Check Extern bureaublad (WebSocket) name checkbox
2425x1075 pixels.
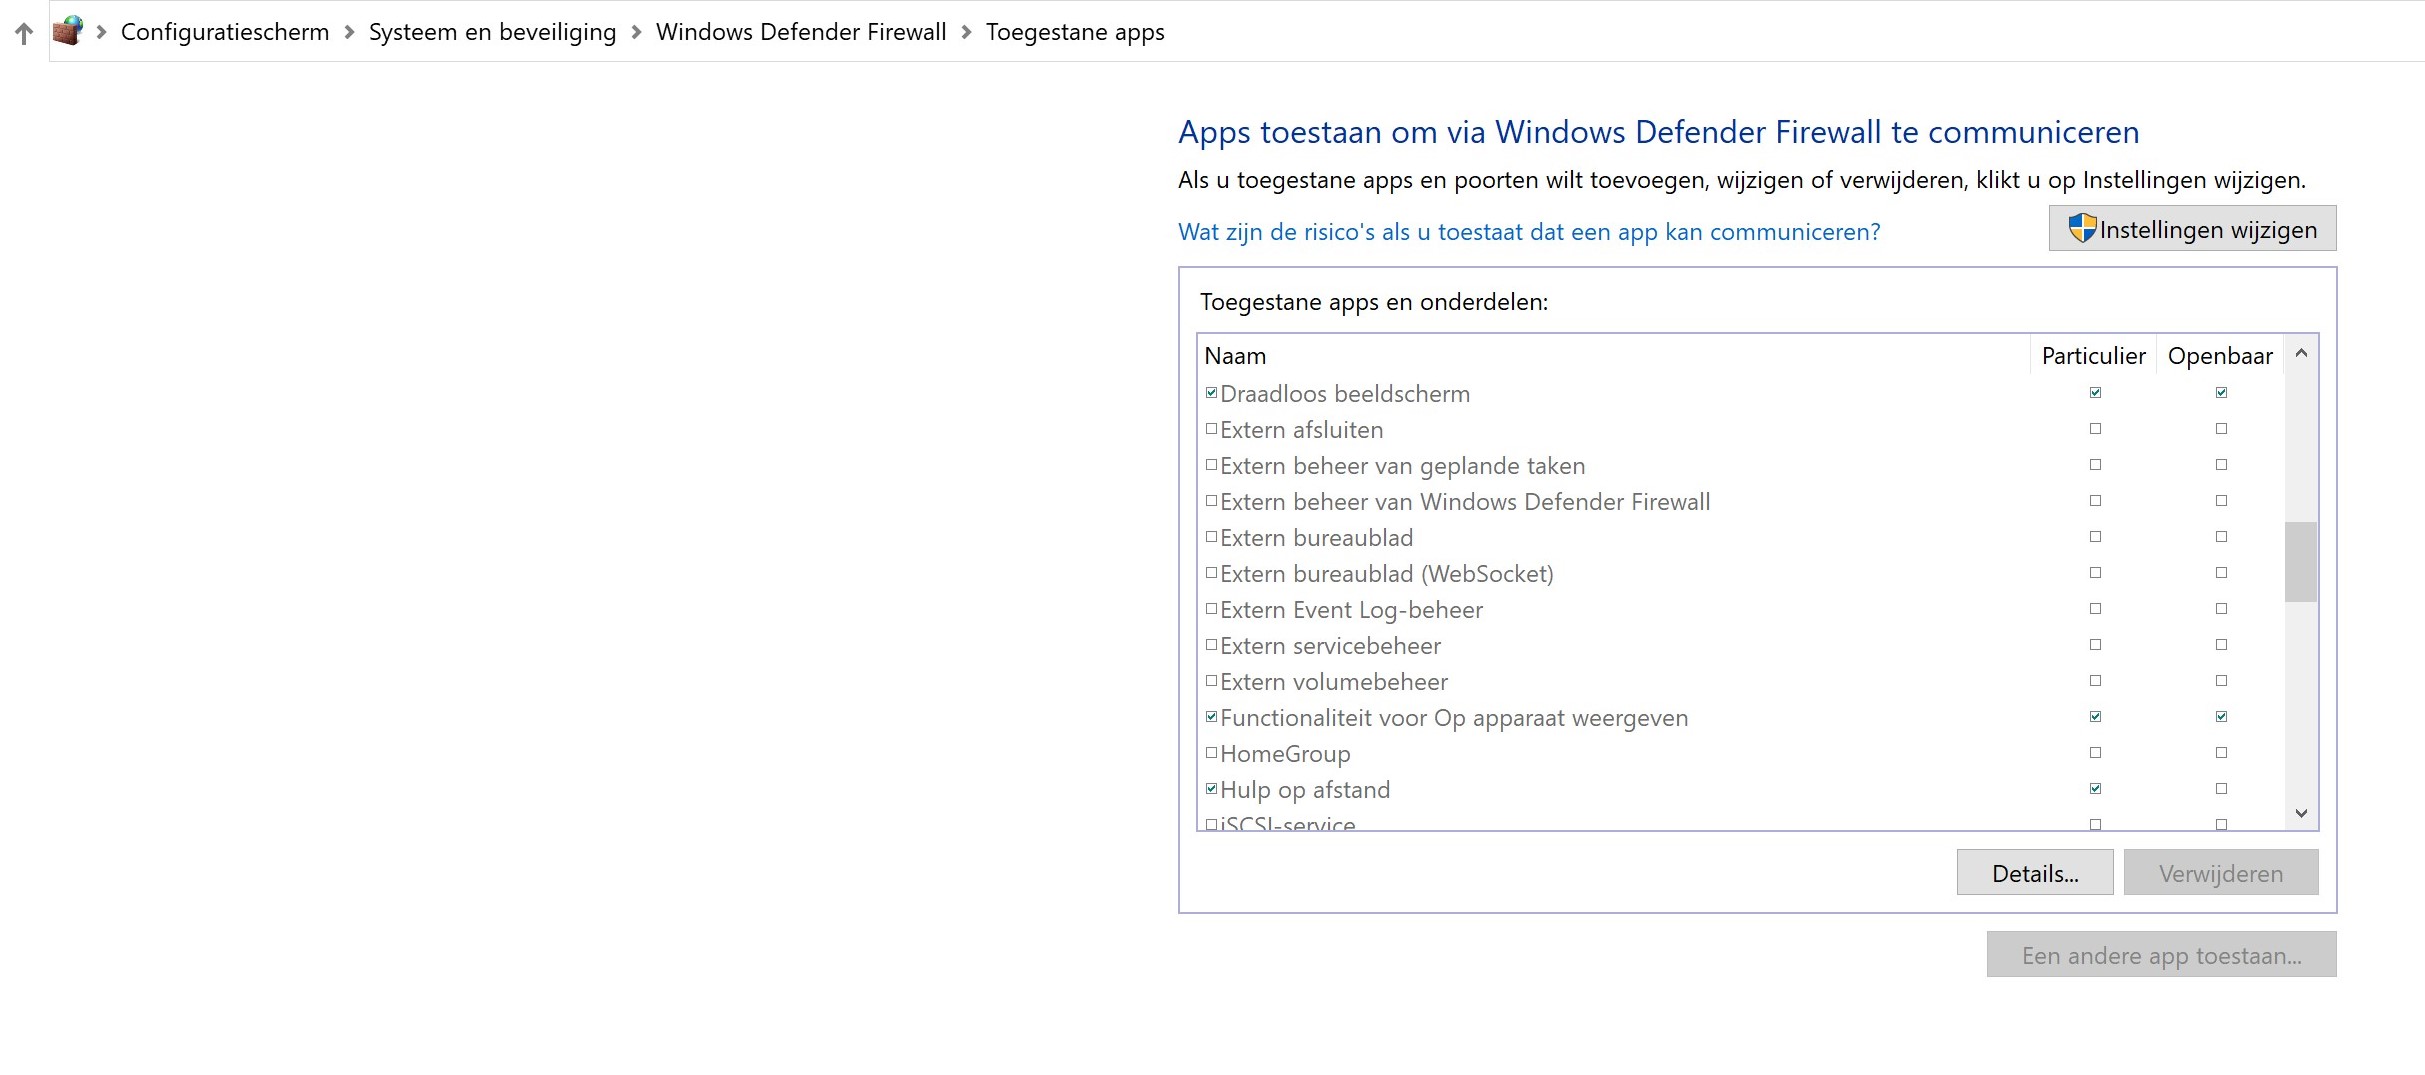tap(1211, 573)
